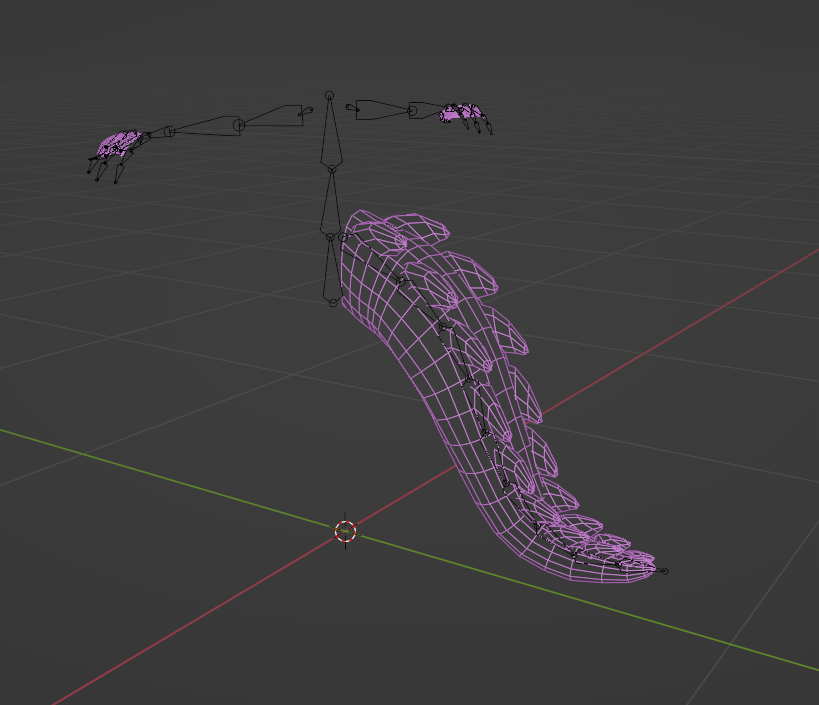Select the right hand mesh
Image resolution: width=819 pixels, height=705 pixels.
pos(462,112)
